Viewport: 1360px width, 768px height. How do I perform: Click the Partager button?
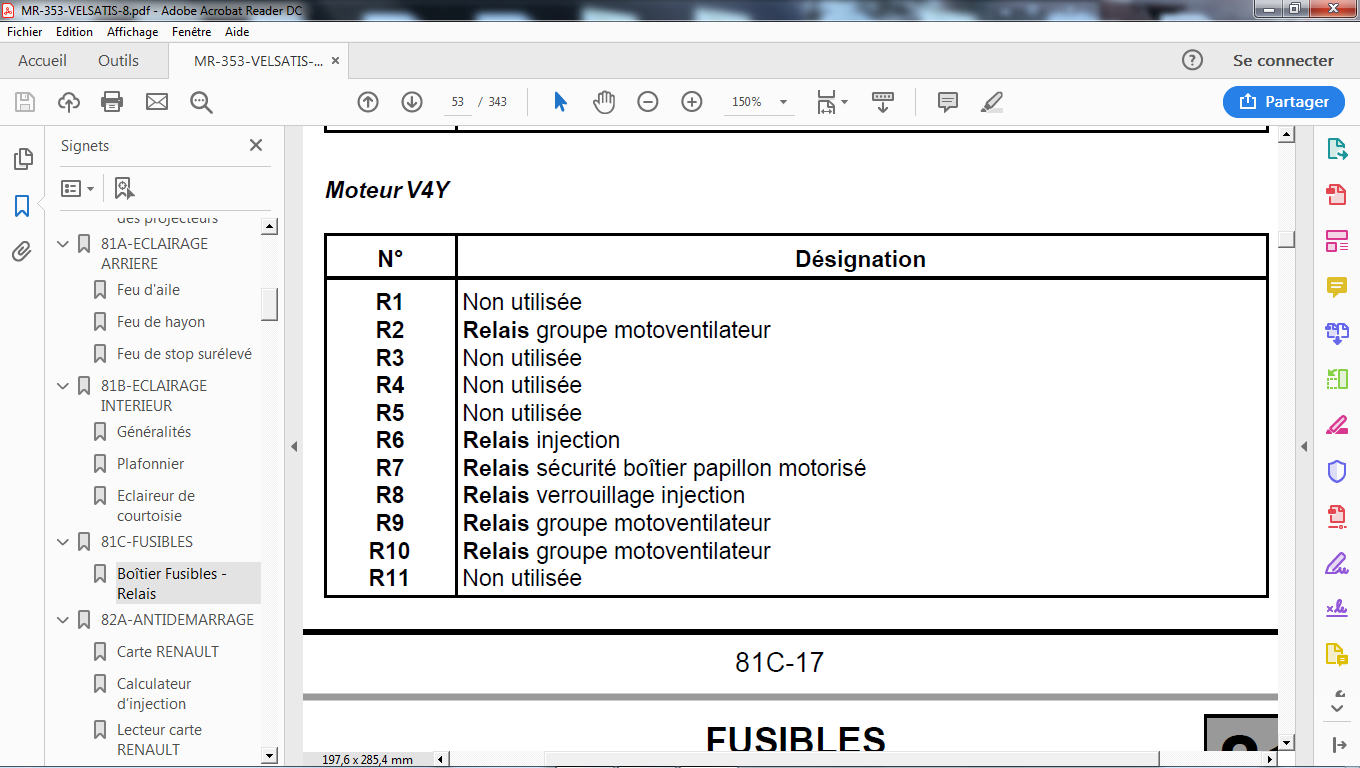click(1284, 102)
